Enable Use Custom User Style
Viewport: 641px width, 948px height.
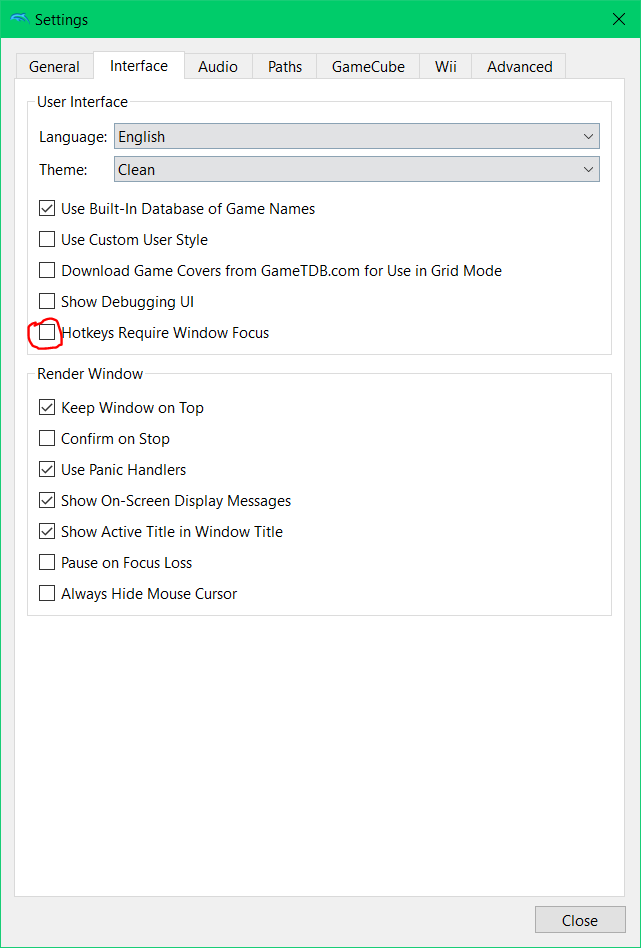(x=47, y=239)
